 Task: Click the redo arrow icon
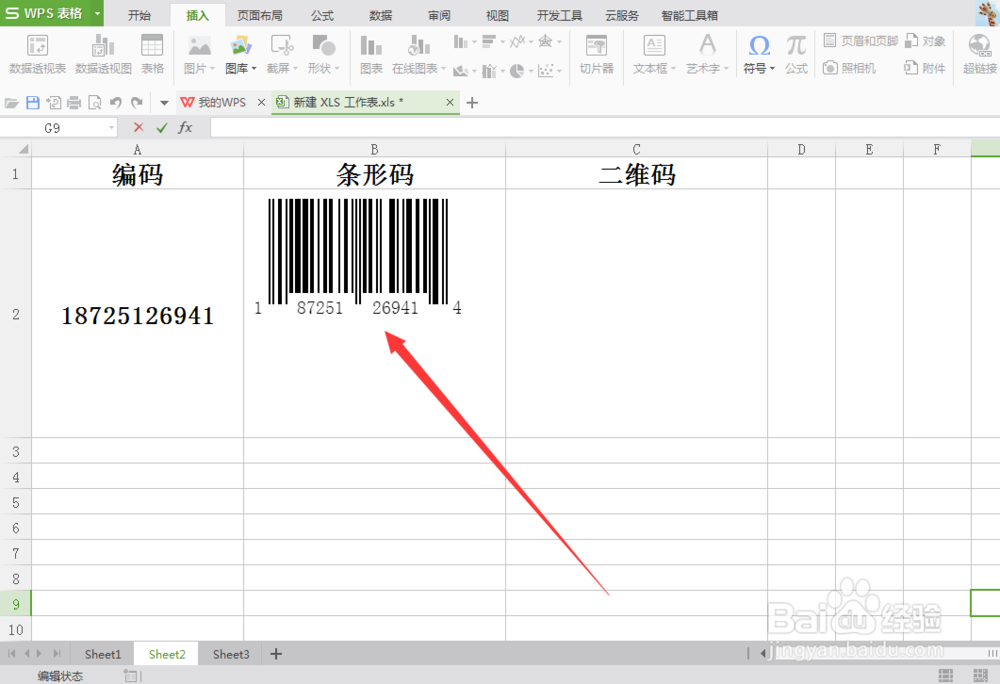point(136,103)
